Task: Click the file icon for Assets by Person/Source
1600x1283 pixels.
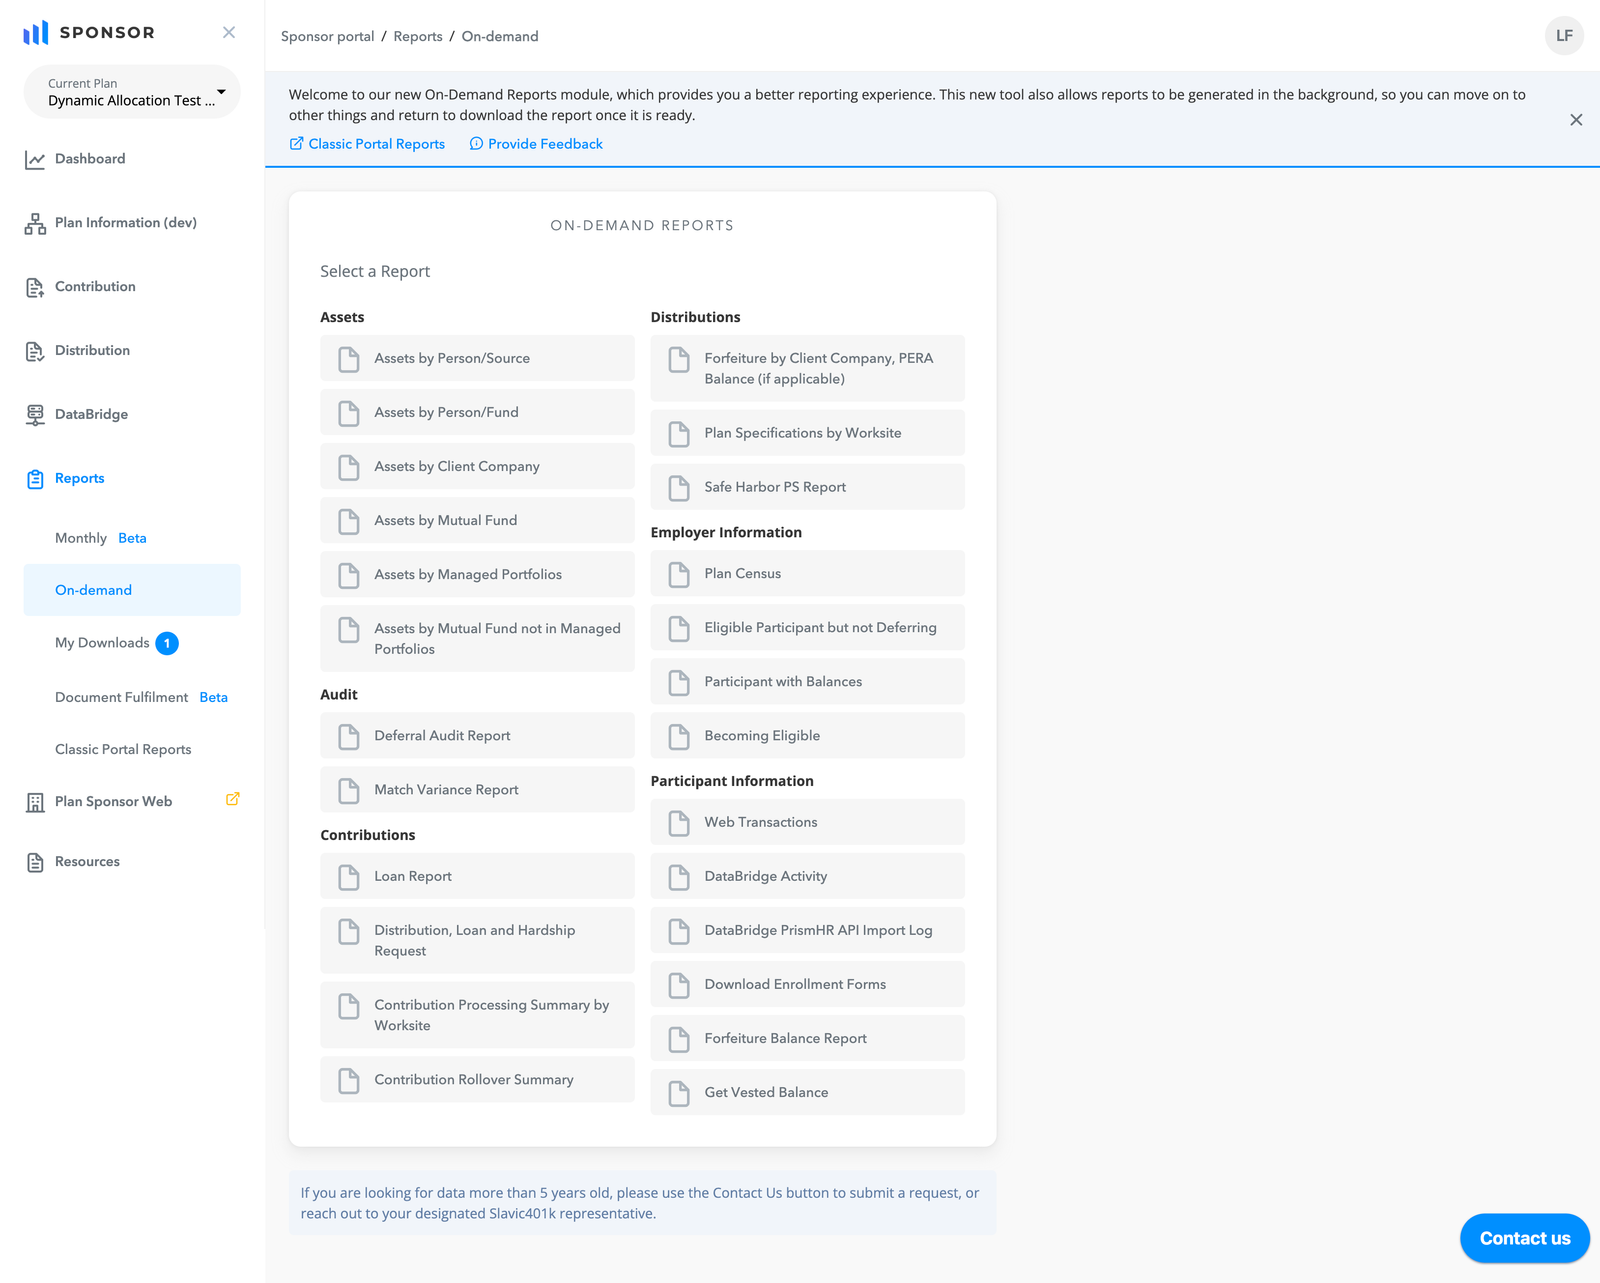Action: [349, 359]
